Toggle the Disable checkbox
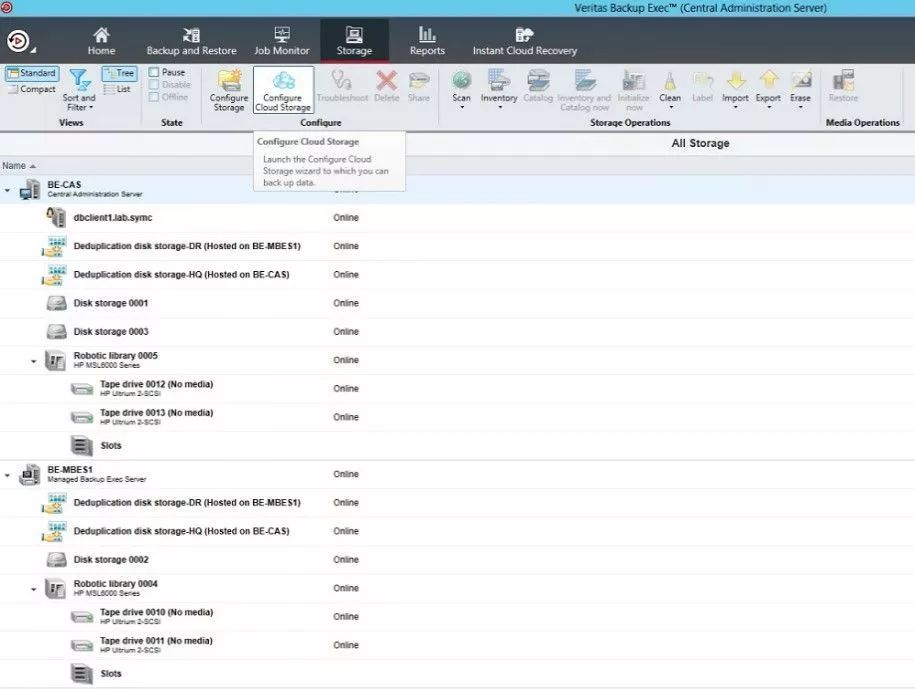 [x=154, y=85]
